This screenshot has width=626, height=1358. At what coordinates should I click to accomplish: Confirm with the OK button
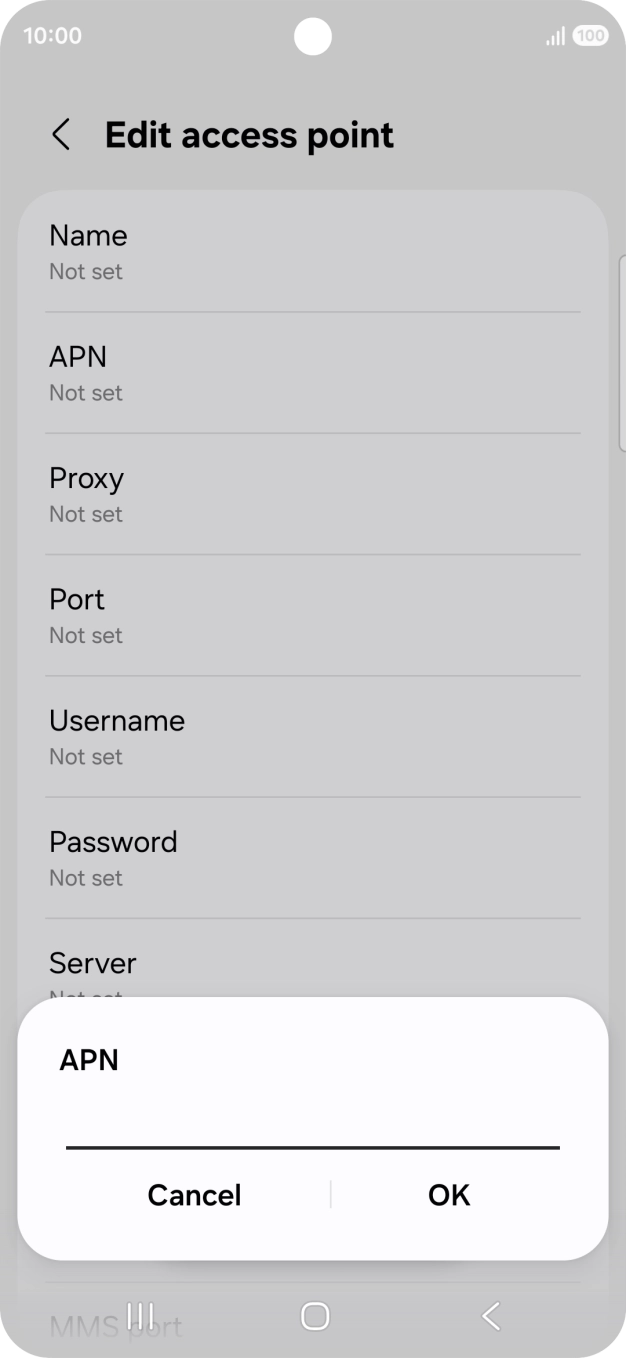pos(448,1194)
